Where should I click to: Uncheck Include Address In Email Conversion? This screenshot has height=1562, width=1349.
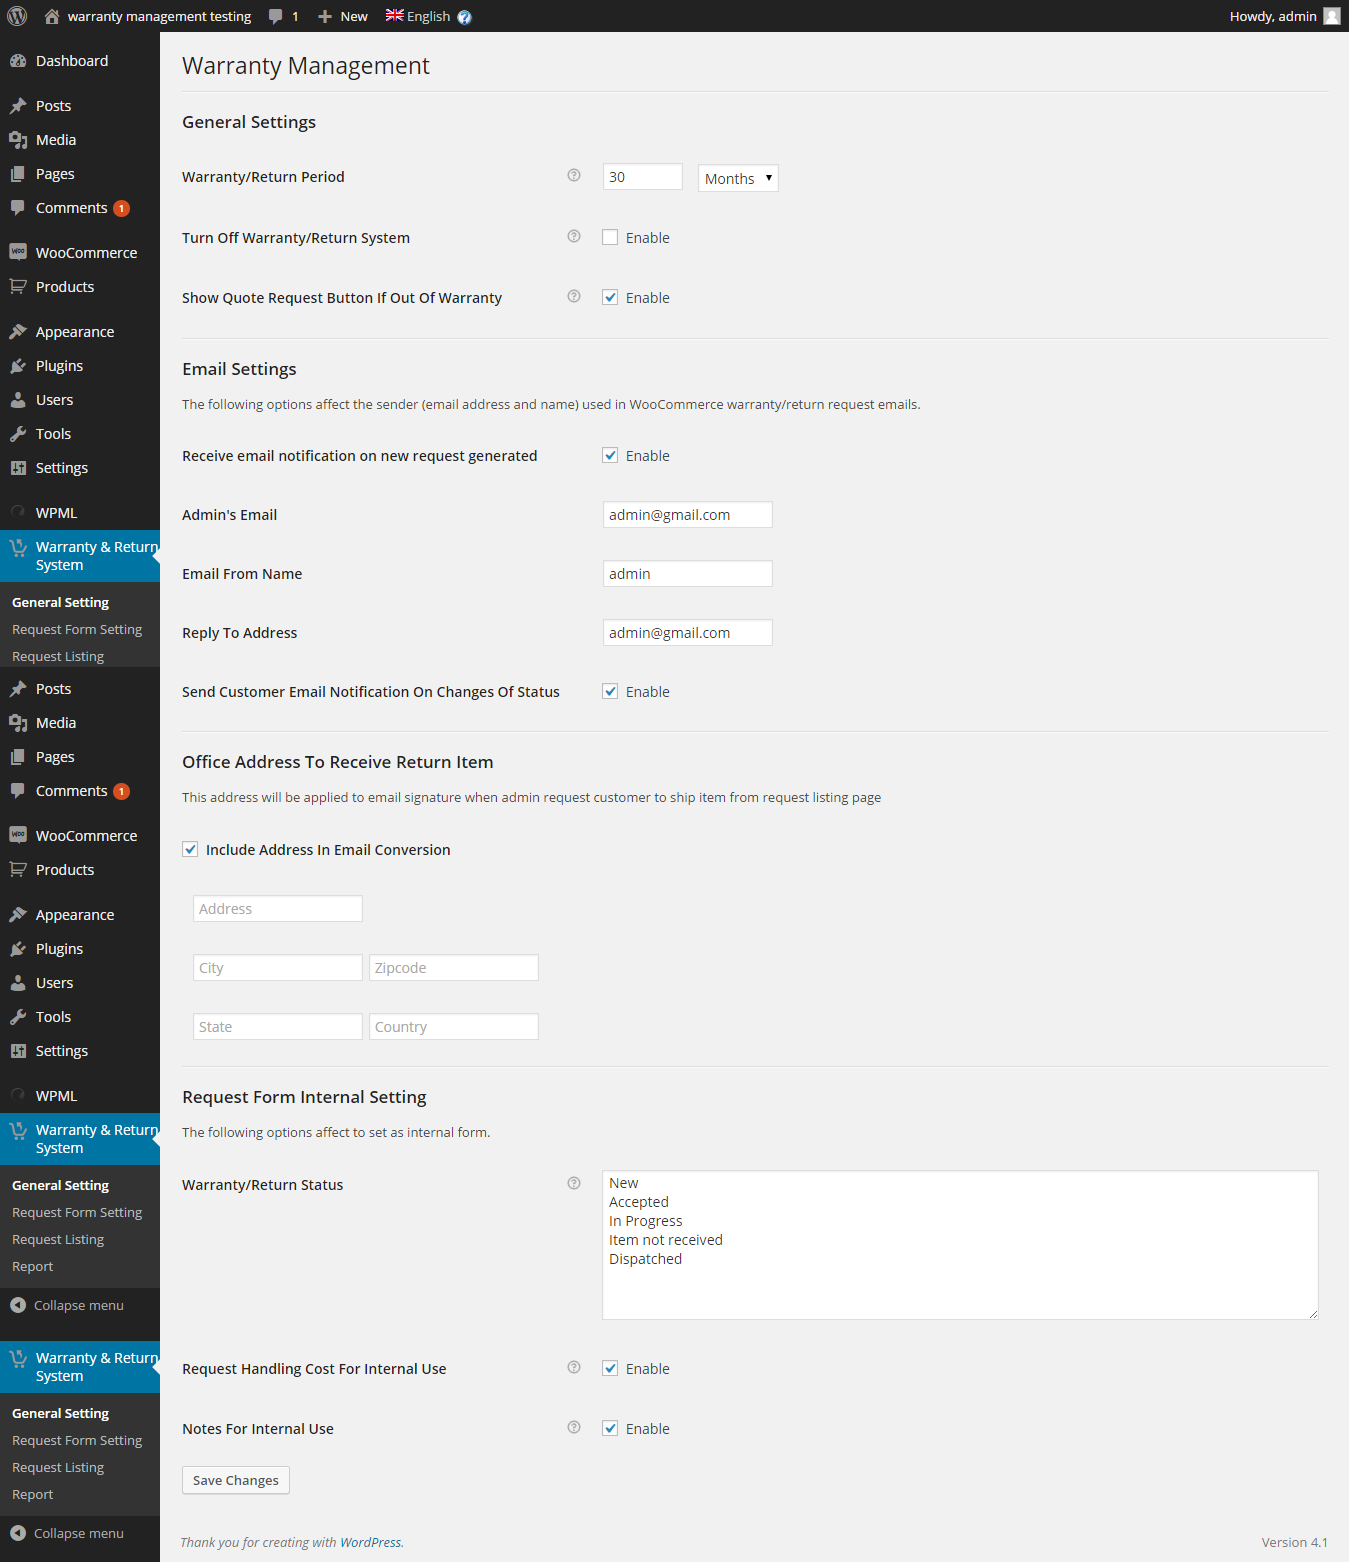click(x=190, y=849)
